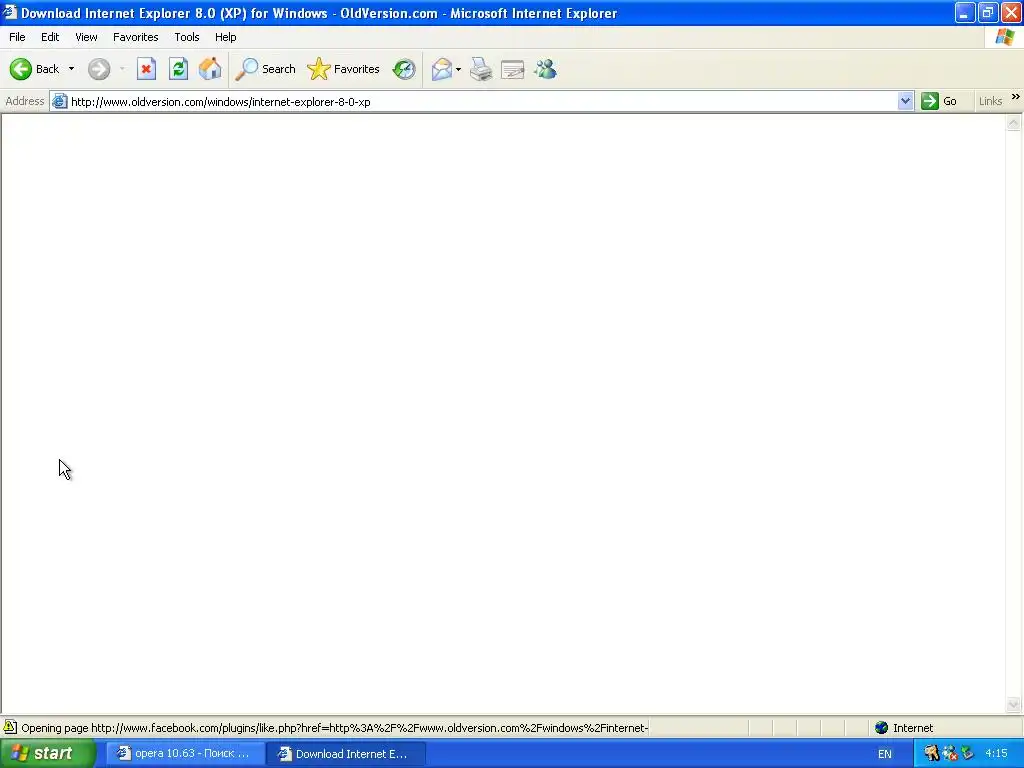The image size is (1024, 768).
Task: Open the Windows Start button
Action: 48,754
